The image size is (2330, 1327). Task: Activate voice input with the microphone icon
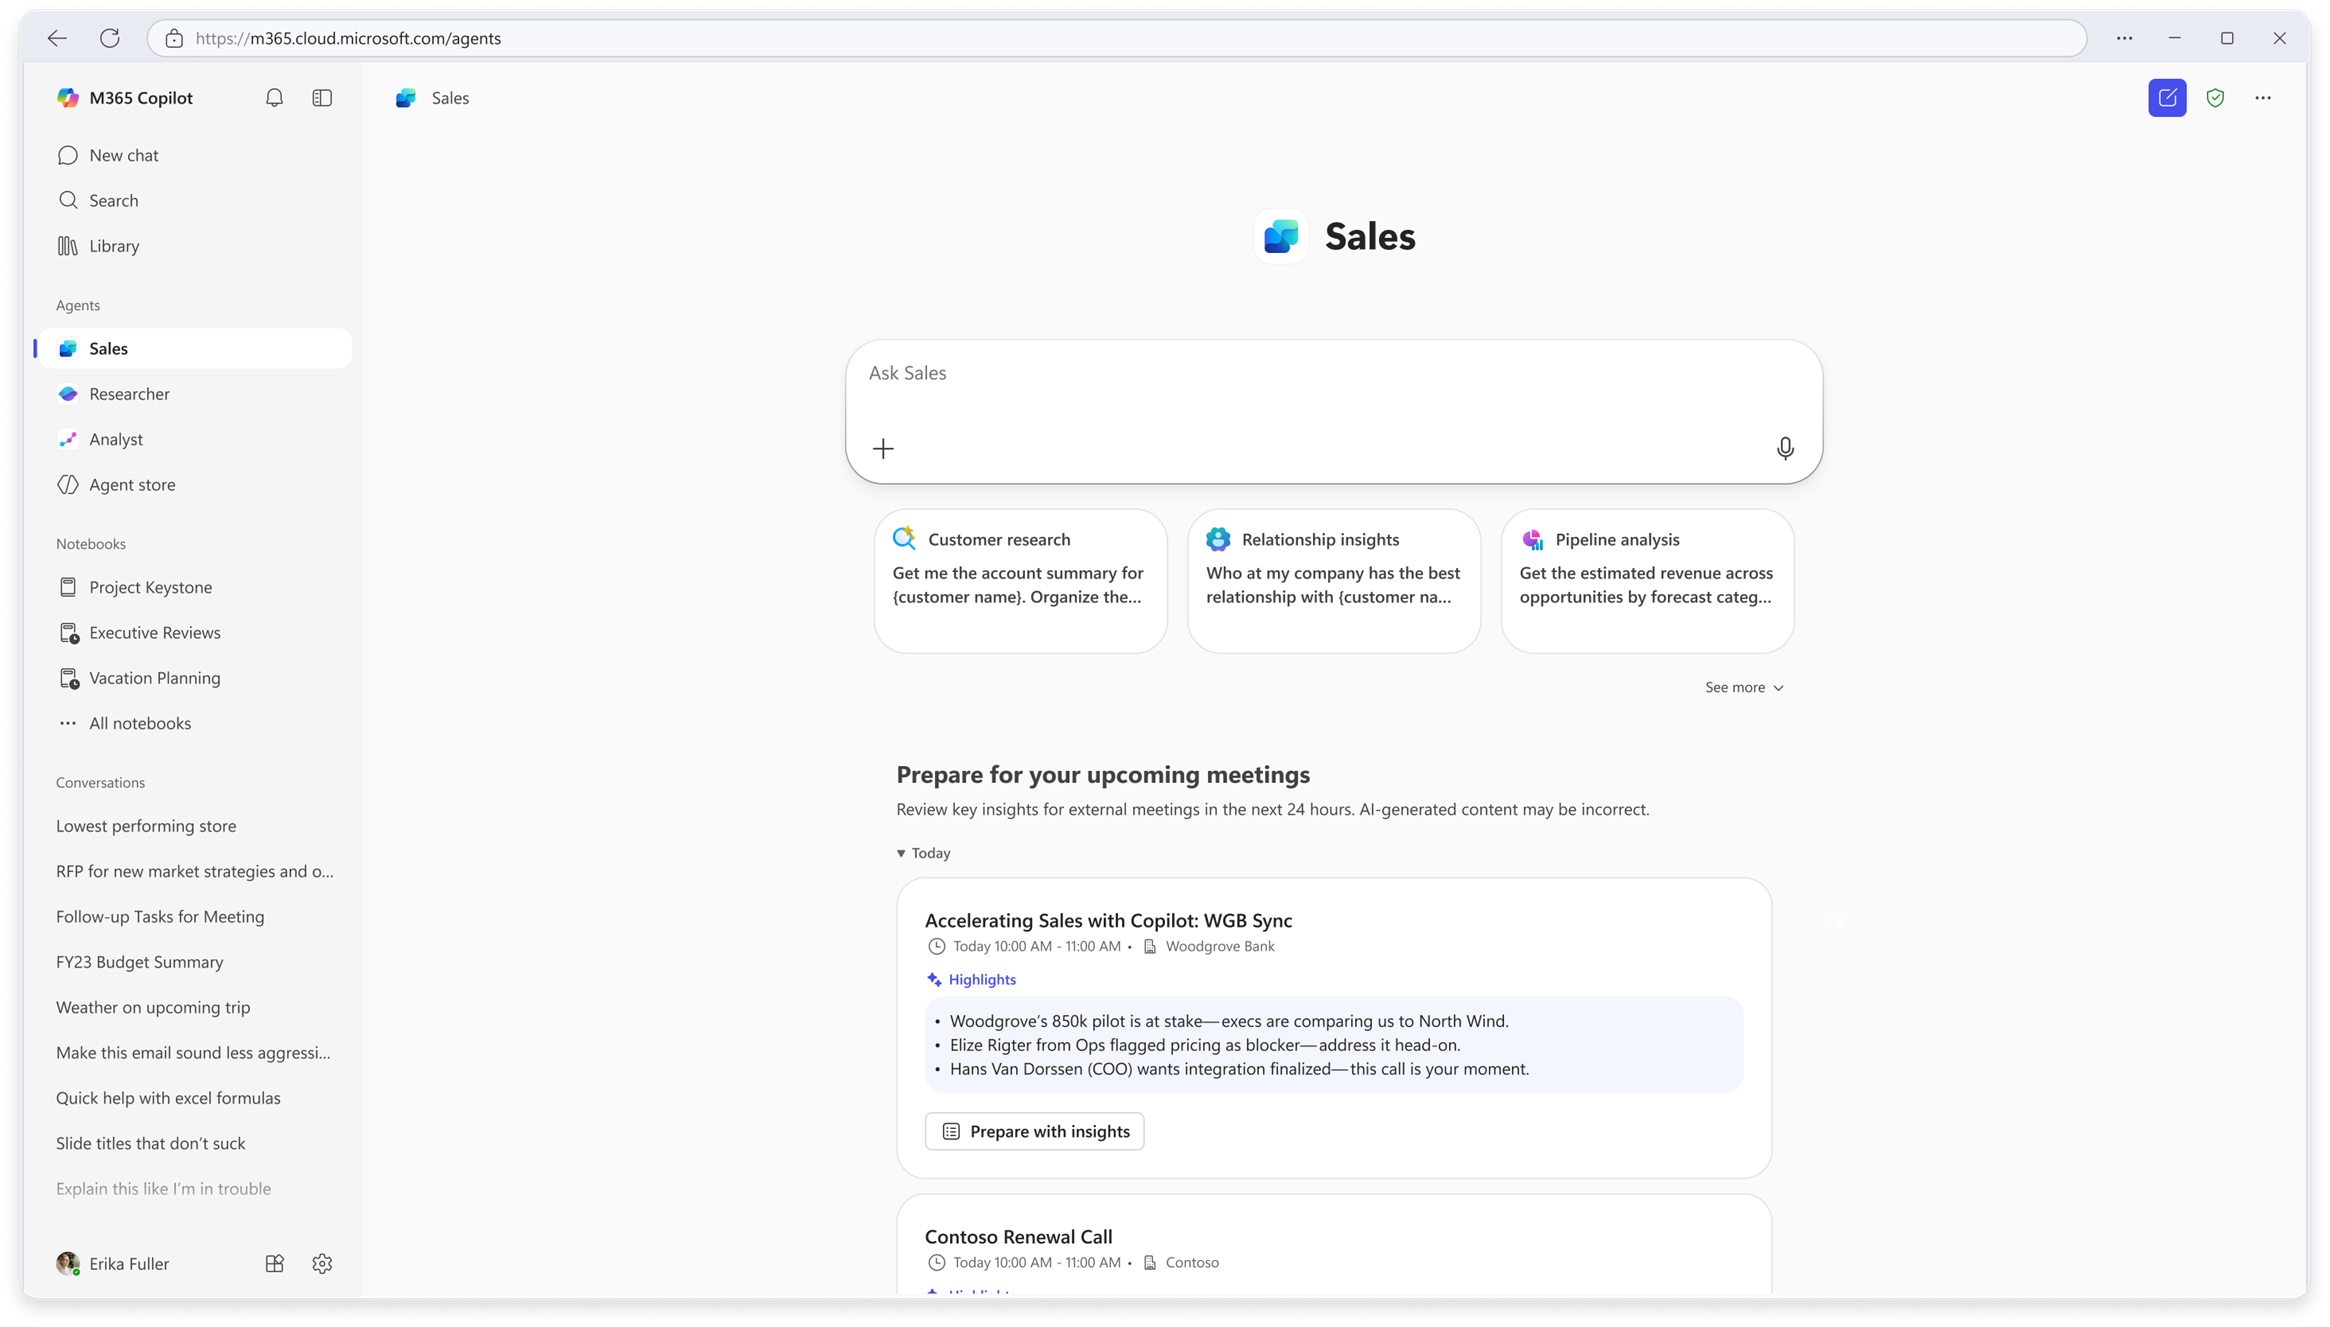1786,448
